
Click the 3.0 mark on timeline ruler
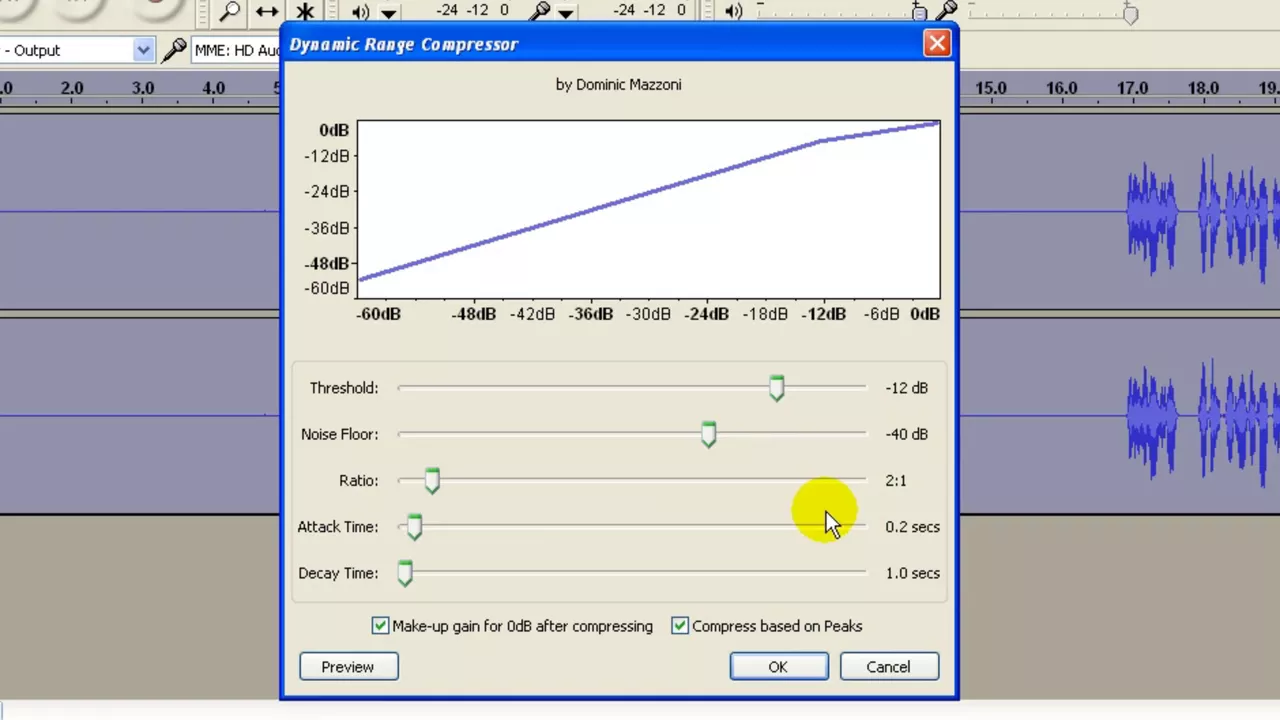pyautogui.click(x=143, y=88)
